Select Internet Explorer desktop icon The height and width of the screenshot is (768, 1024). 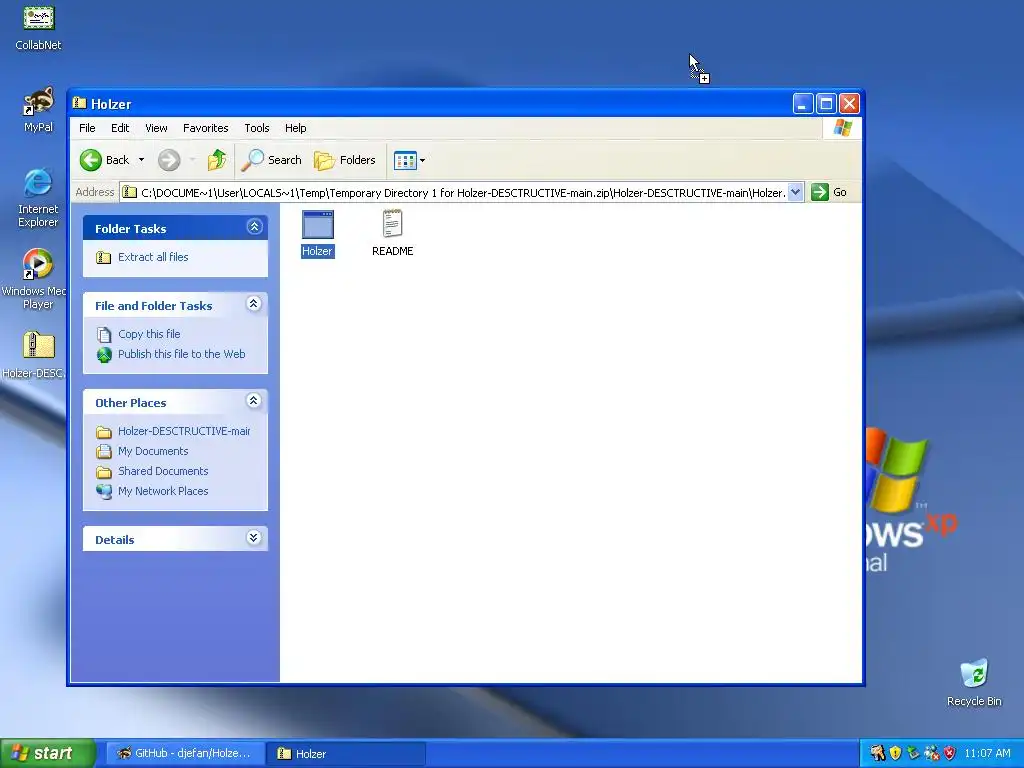point(38,198)
